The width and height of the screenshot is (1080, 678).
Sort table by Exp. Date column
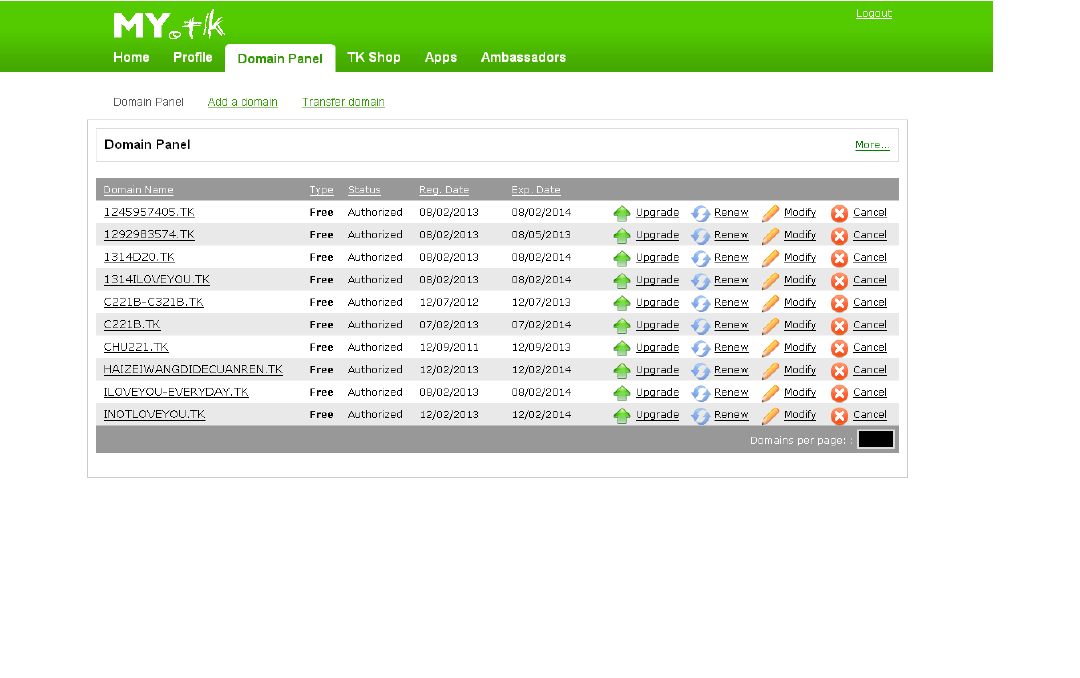coord(536,190)
